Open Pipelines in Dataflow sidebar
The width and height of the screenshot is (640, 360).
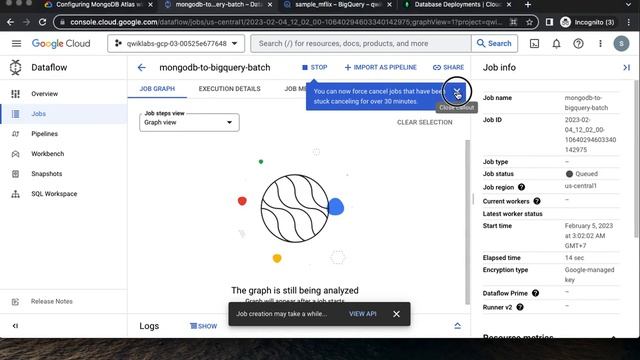[64, 134]
